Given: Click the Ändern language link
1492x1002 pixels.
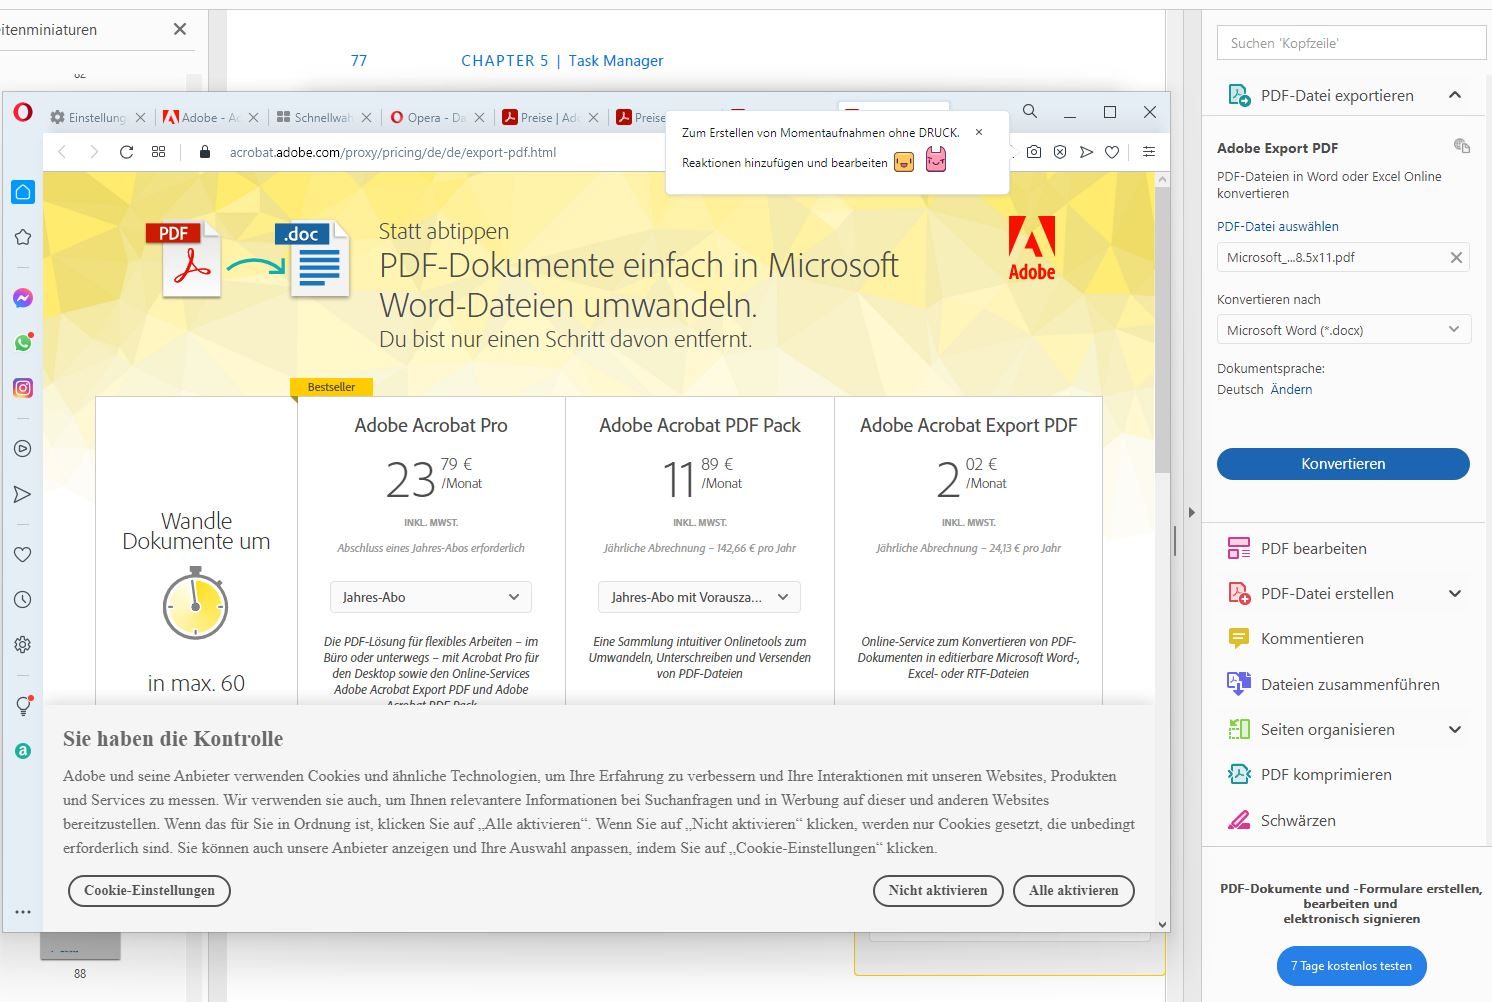Looking at the screenshot, I should 1291,389.
